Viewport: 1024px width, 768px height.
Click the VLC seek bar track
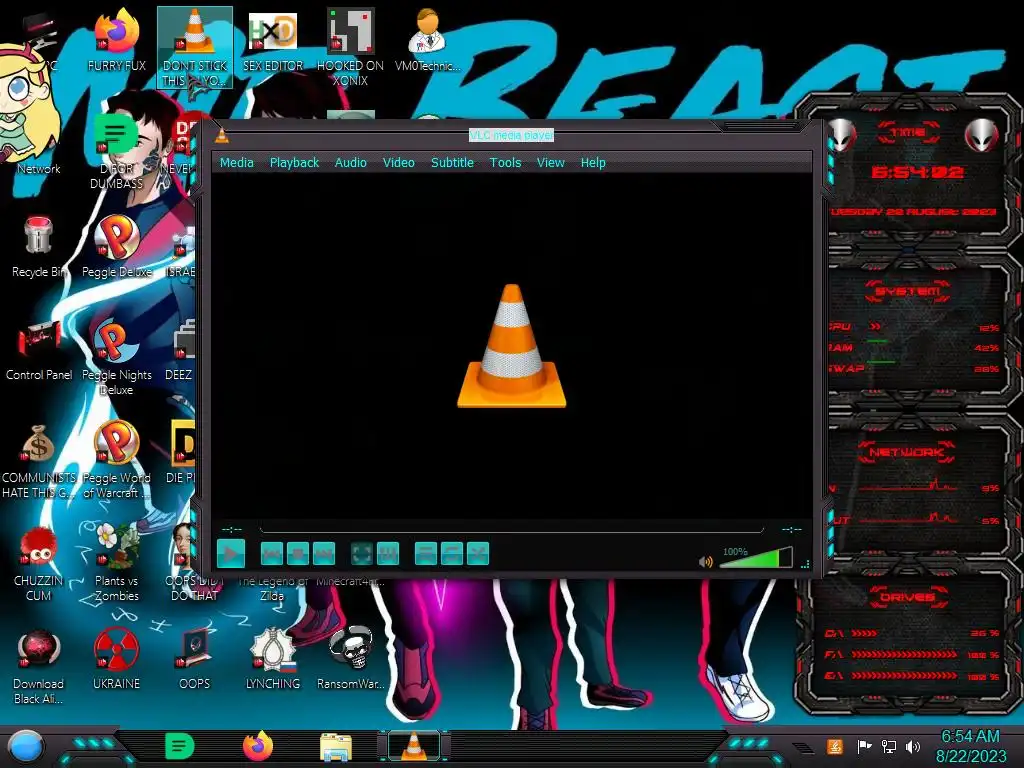(511, 529)
